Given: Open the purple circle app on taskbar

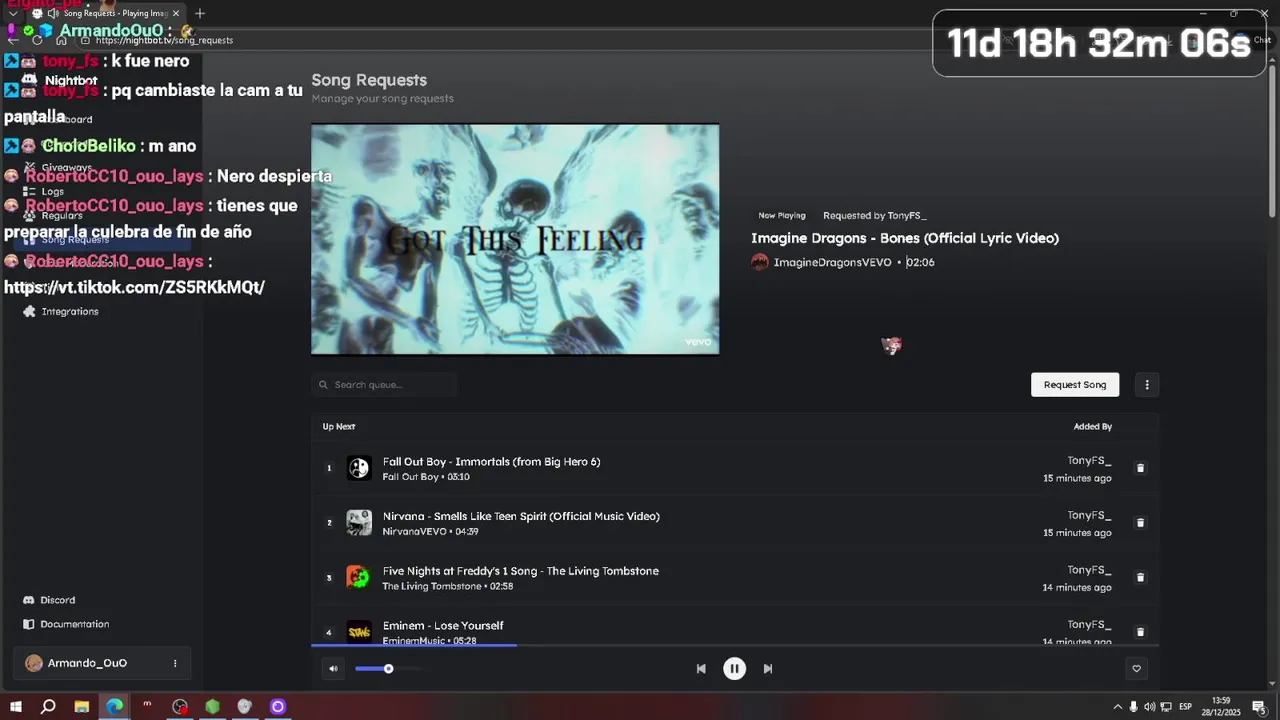Looking at the screenshot, I should 278,706.
